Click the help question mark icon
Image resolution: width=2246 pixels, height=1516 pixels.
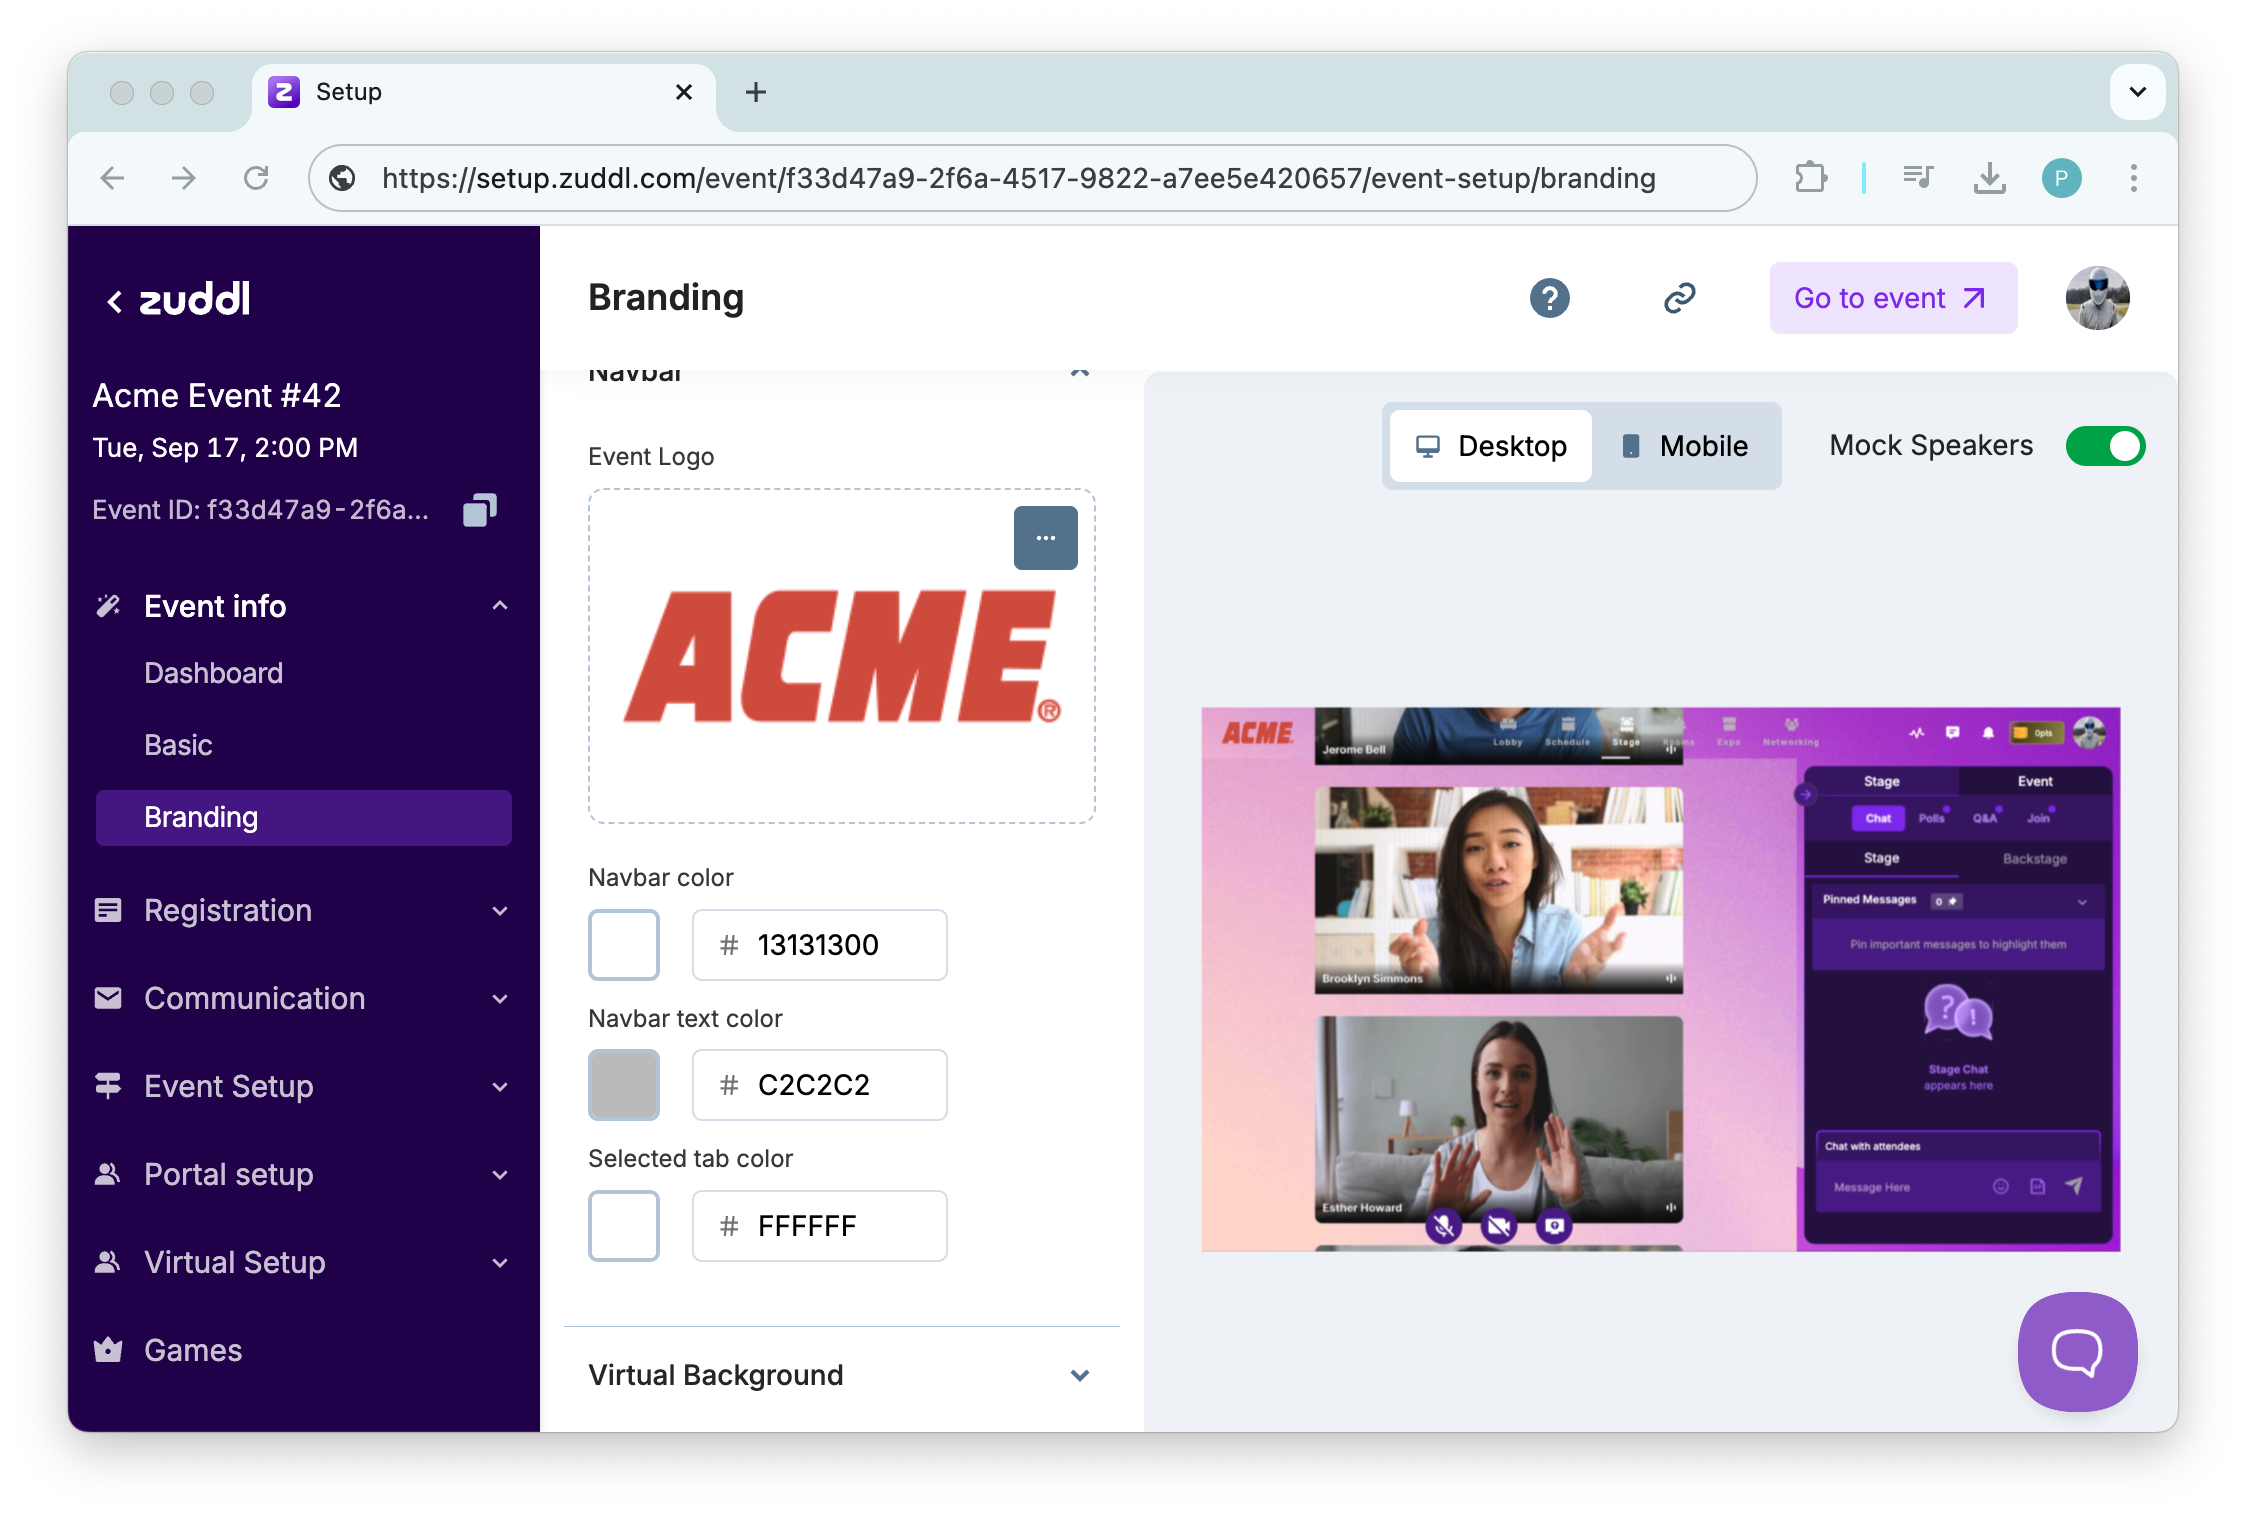[1549, 298]
